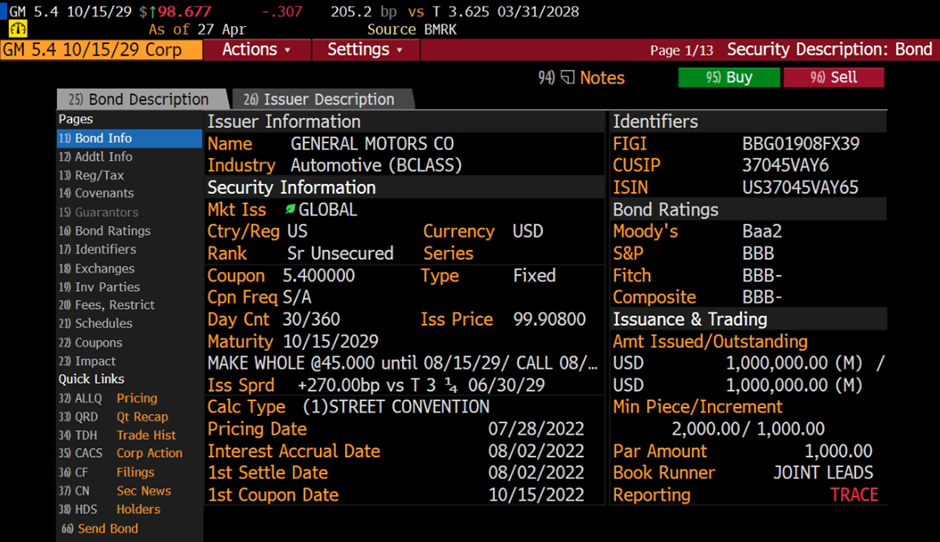Select the Bond Info page

[129, 138]
